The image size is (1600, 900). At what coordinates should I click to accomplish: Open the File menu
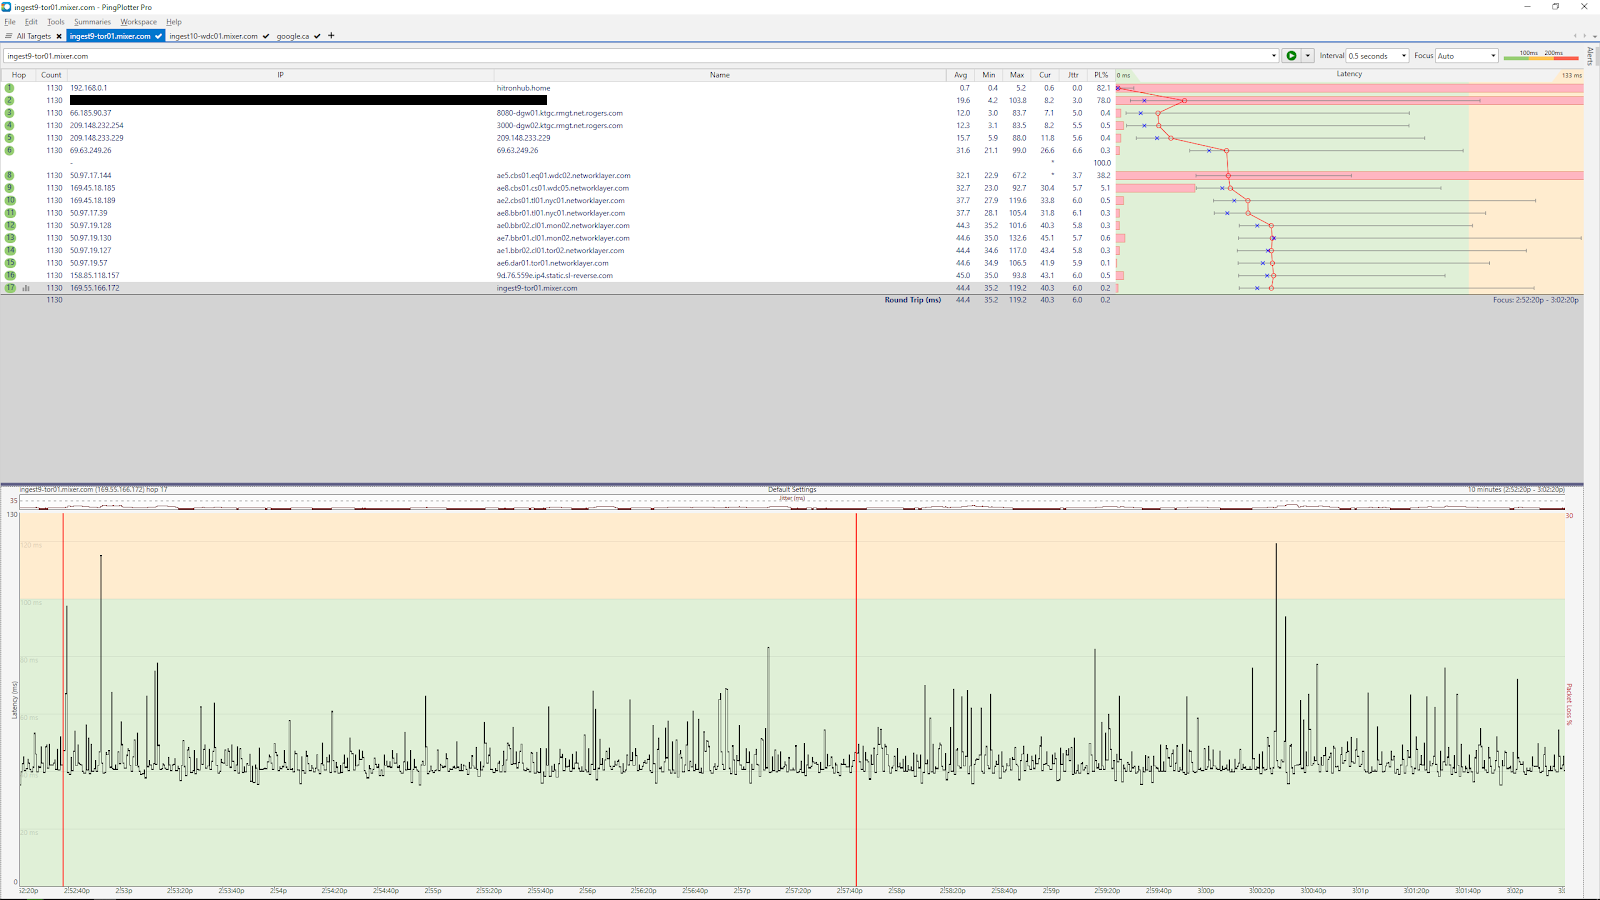pos(10,22)
